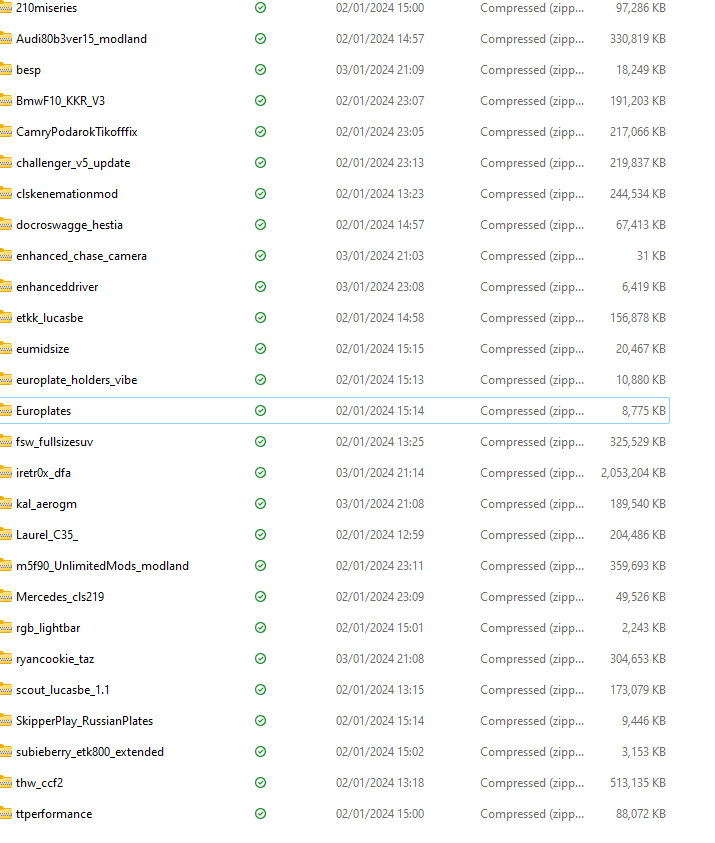Select the besp archive name

(28, 70)
